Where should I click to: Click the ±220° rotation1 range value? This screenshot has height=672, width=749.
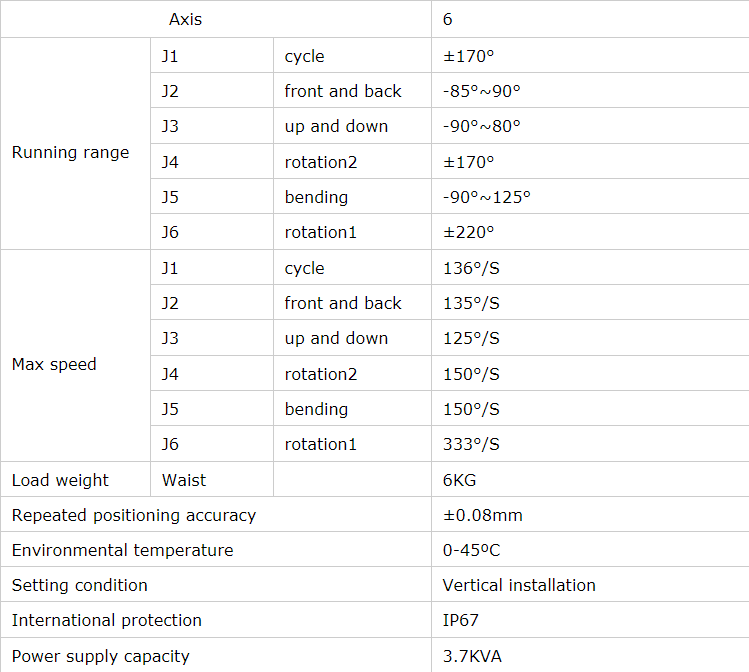(x=469, y=232)
